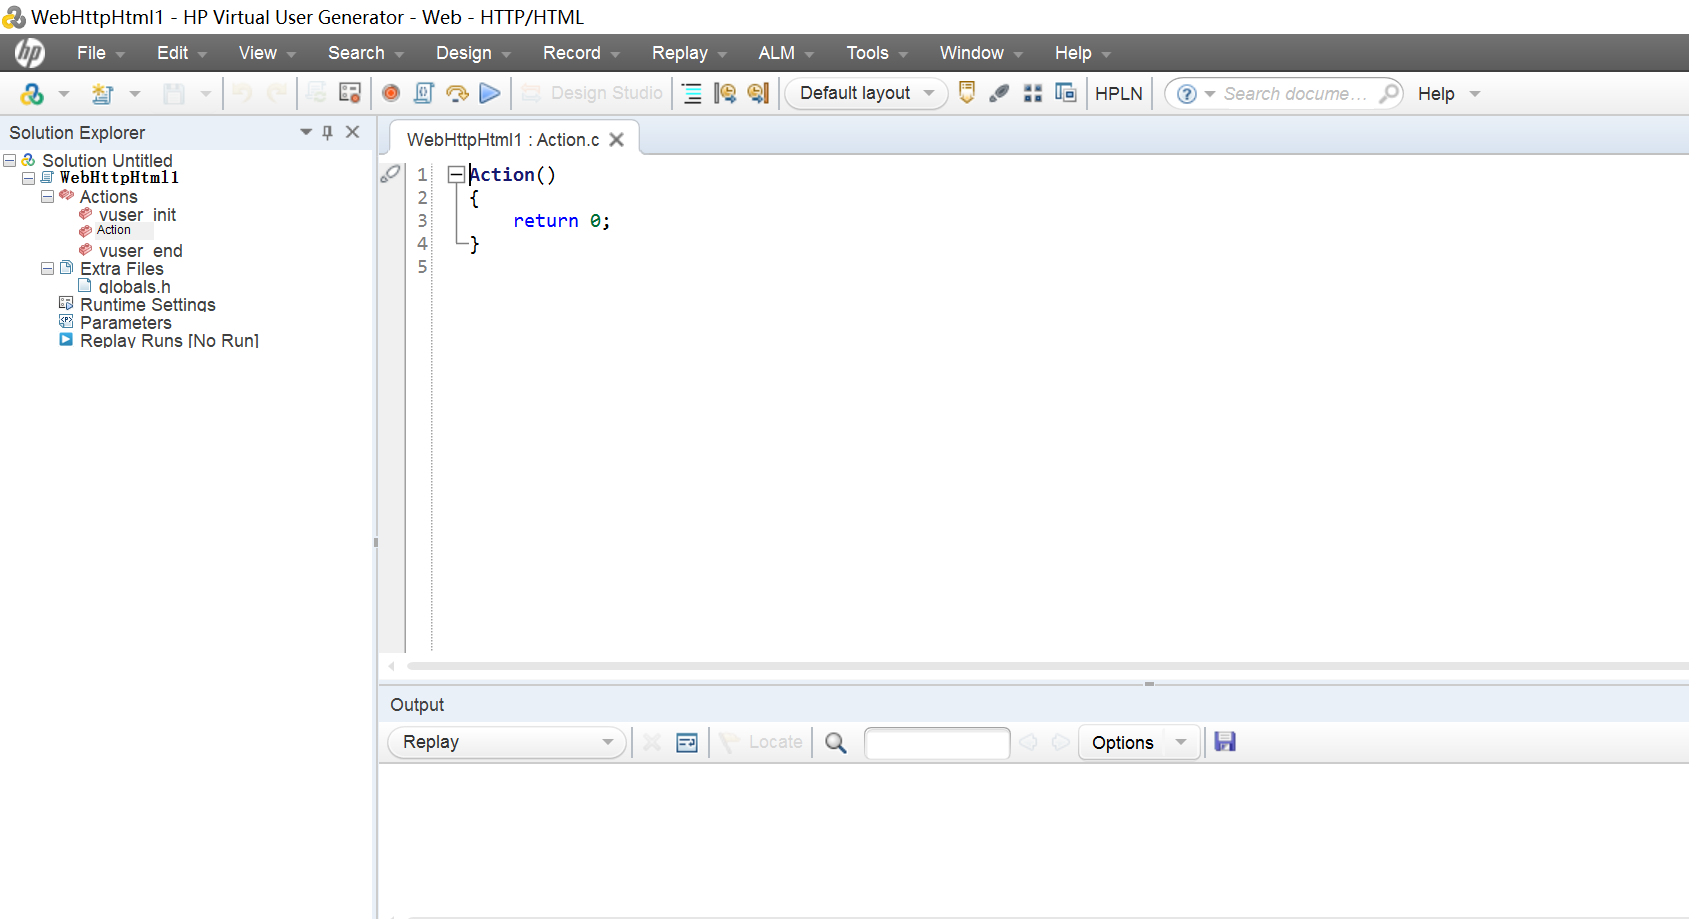Screen dimensions: 1689x919
Task: Open the toolbar Help dropdown arrow
Action: click(x=1475, y=94)
